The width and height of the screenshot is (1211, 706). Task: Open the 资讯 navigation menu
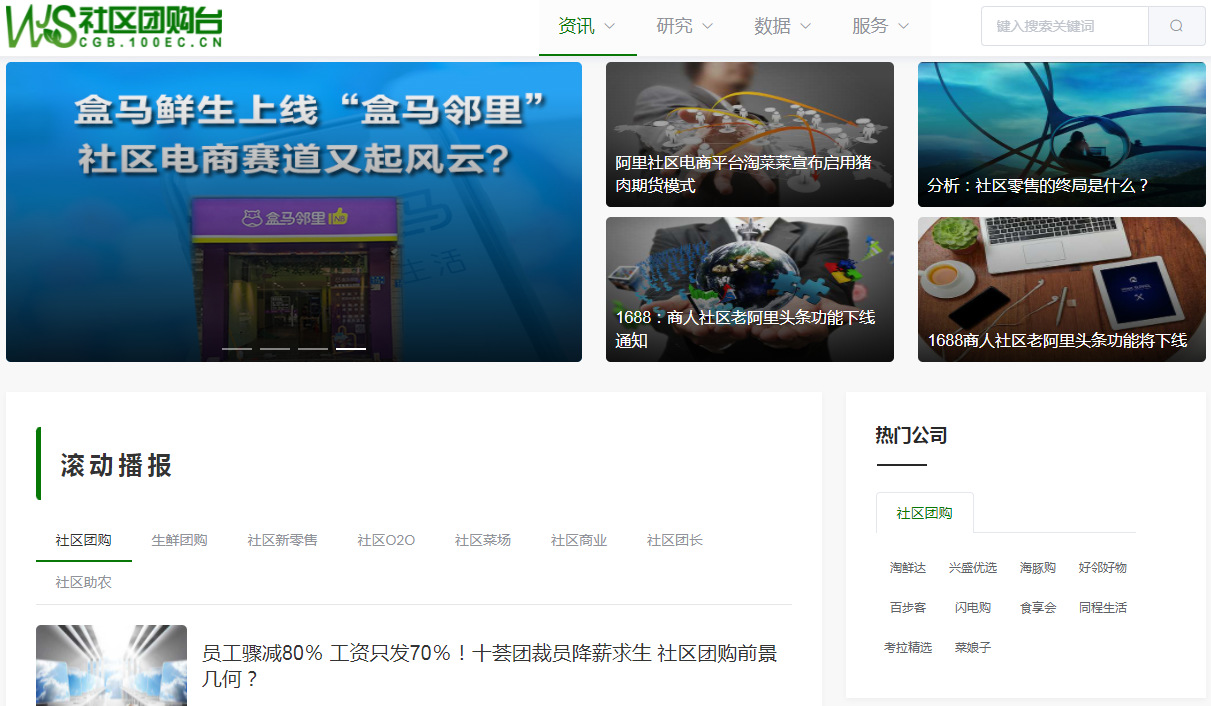click(587, 27)
